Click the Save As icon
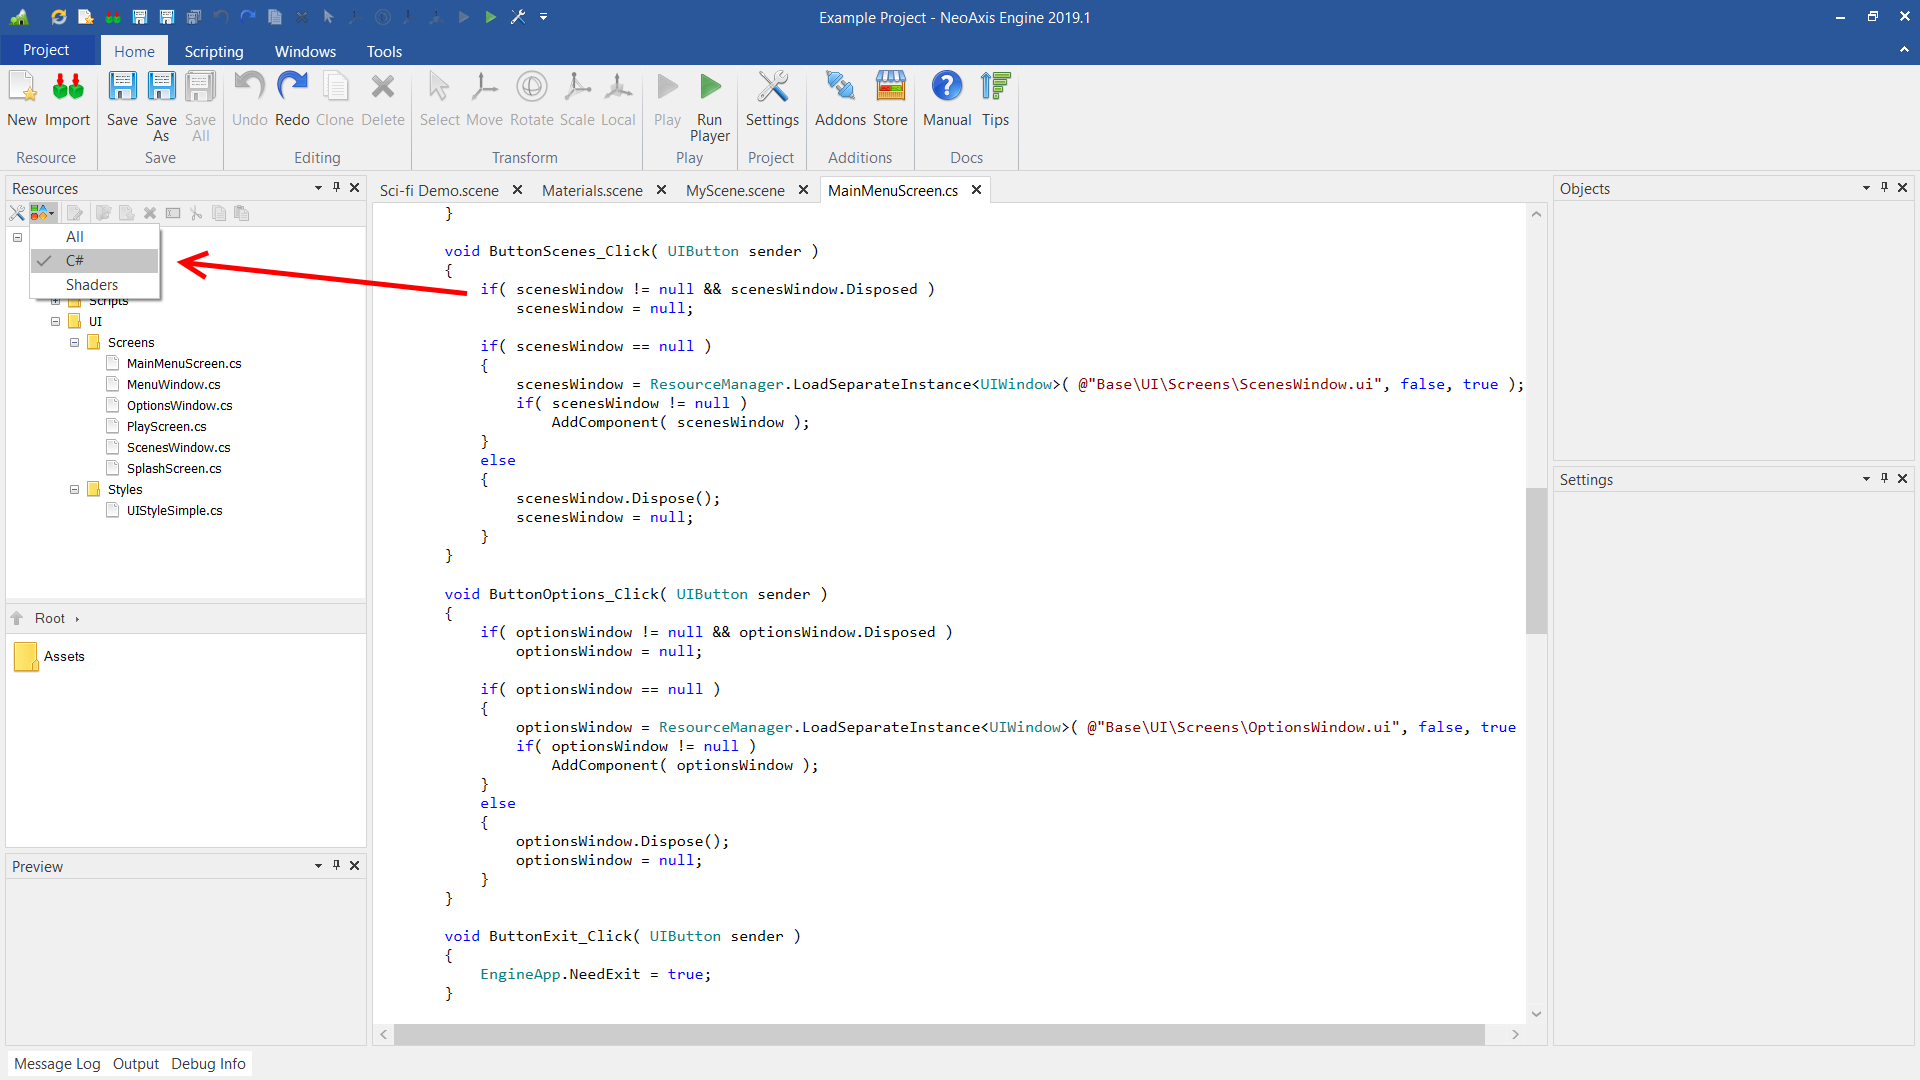 [x=161, y=88]
